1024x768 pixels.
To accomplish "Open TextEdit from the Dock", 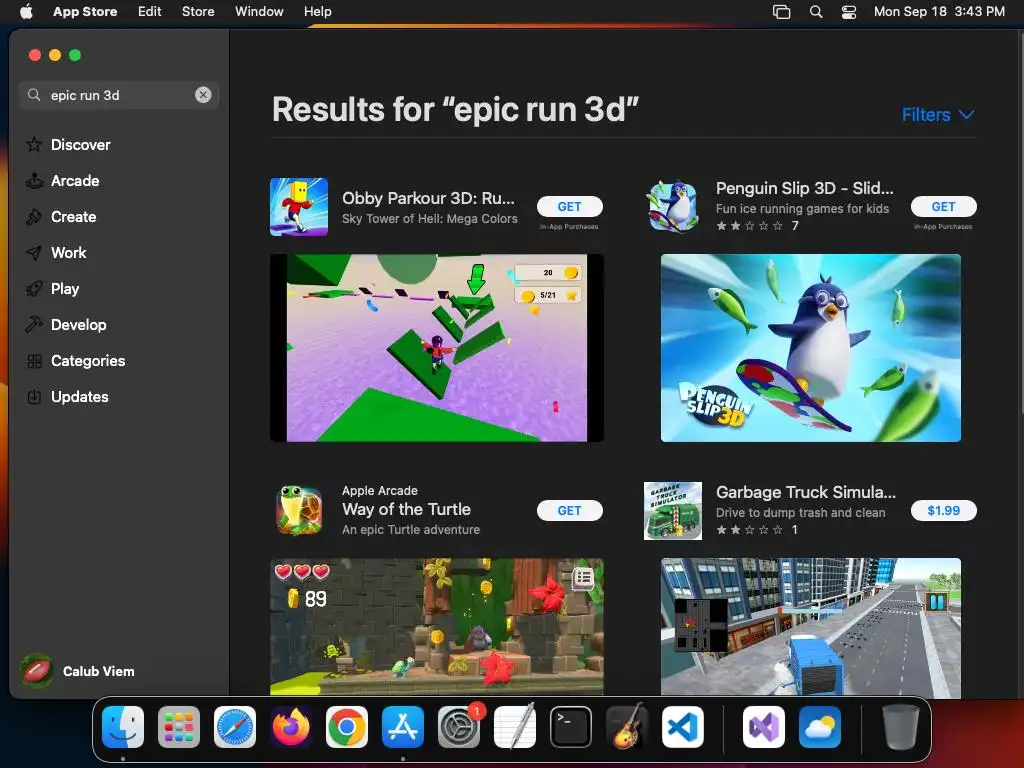I will pyautogui.click(x=515, y=727).
